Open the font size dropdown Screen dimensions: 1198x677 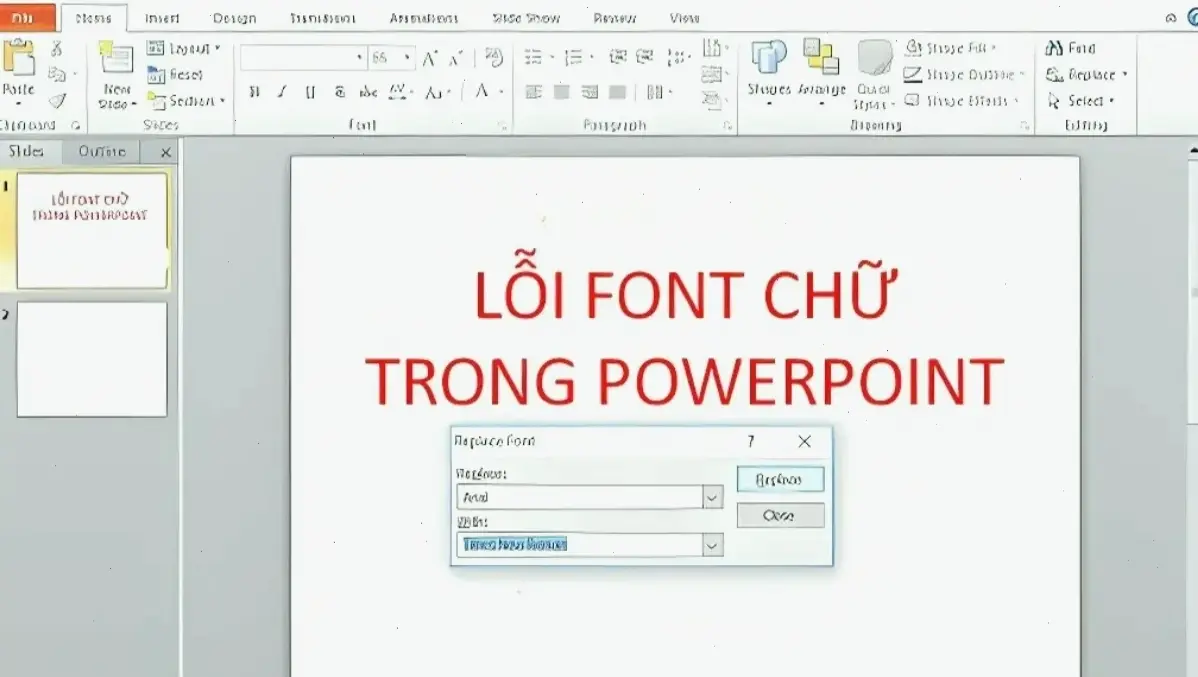click(406, 57)
